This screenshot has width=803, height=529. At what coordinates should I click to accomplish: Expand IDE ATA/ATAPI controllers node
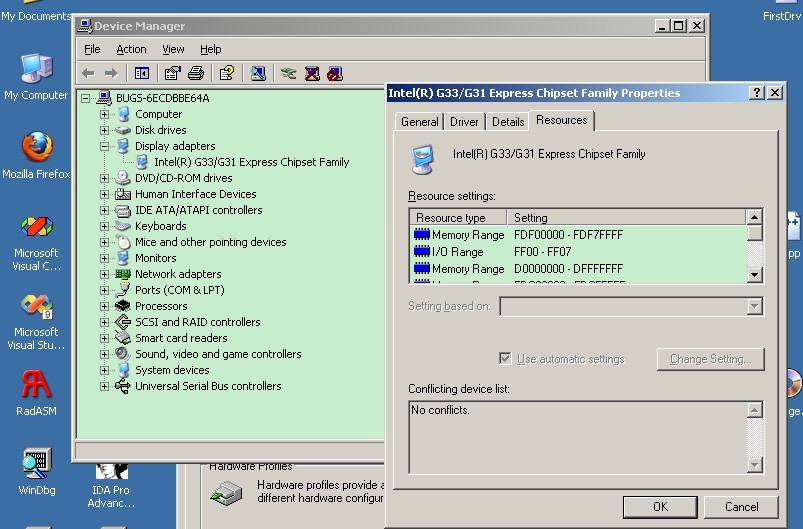point(104,210)
